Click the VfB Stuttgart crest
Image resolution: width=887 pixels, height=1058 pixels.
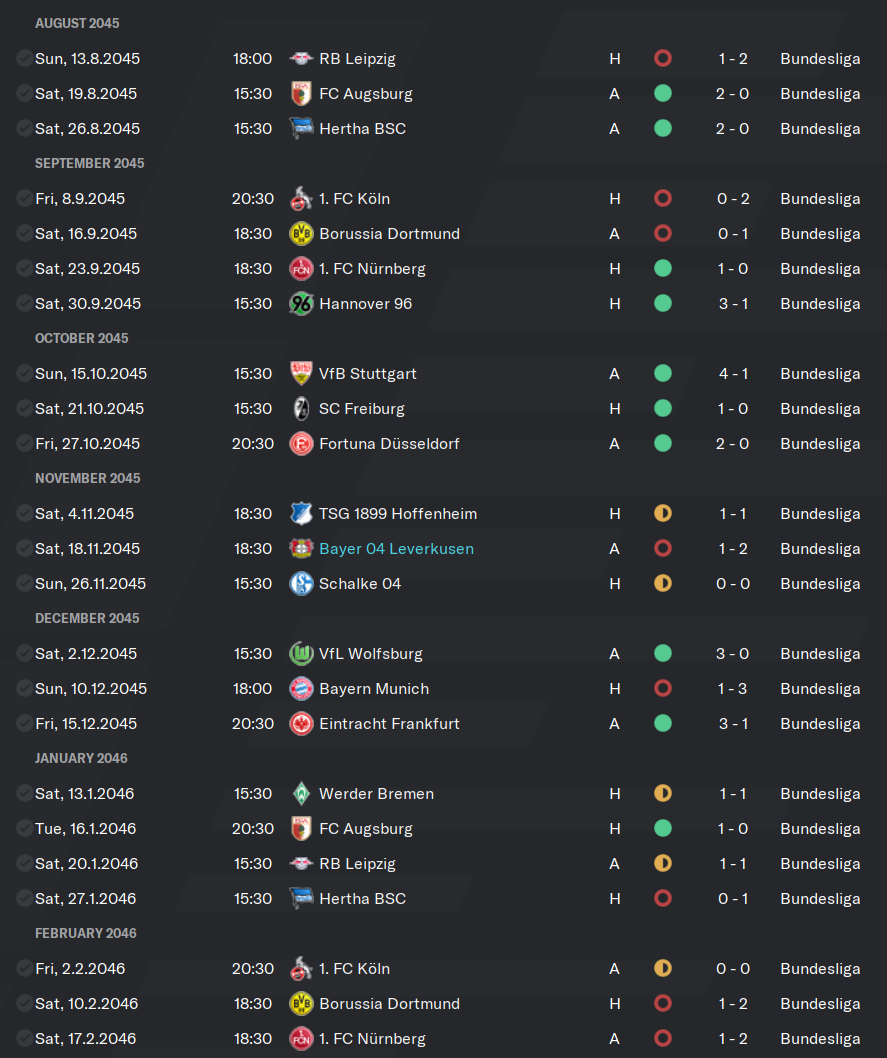301,373
